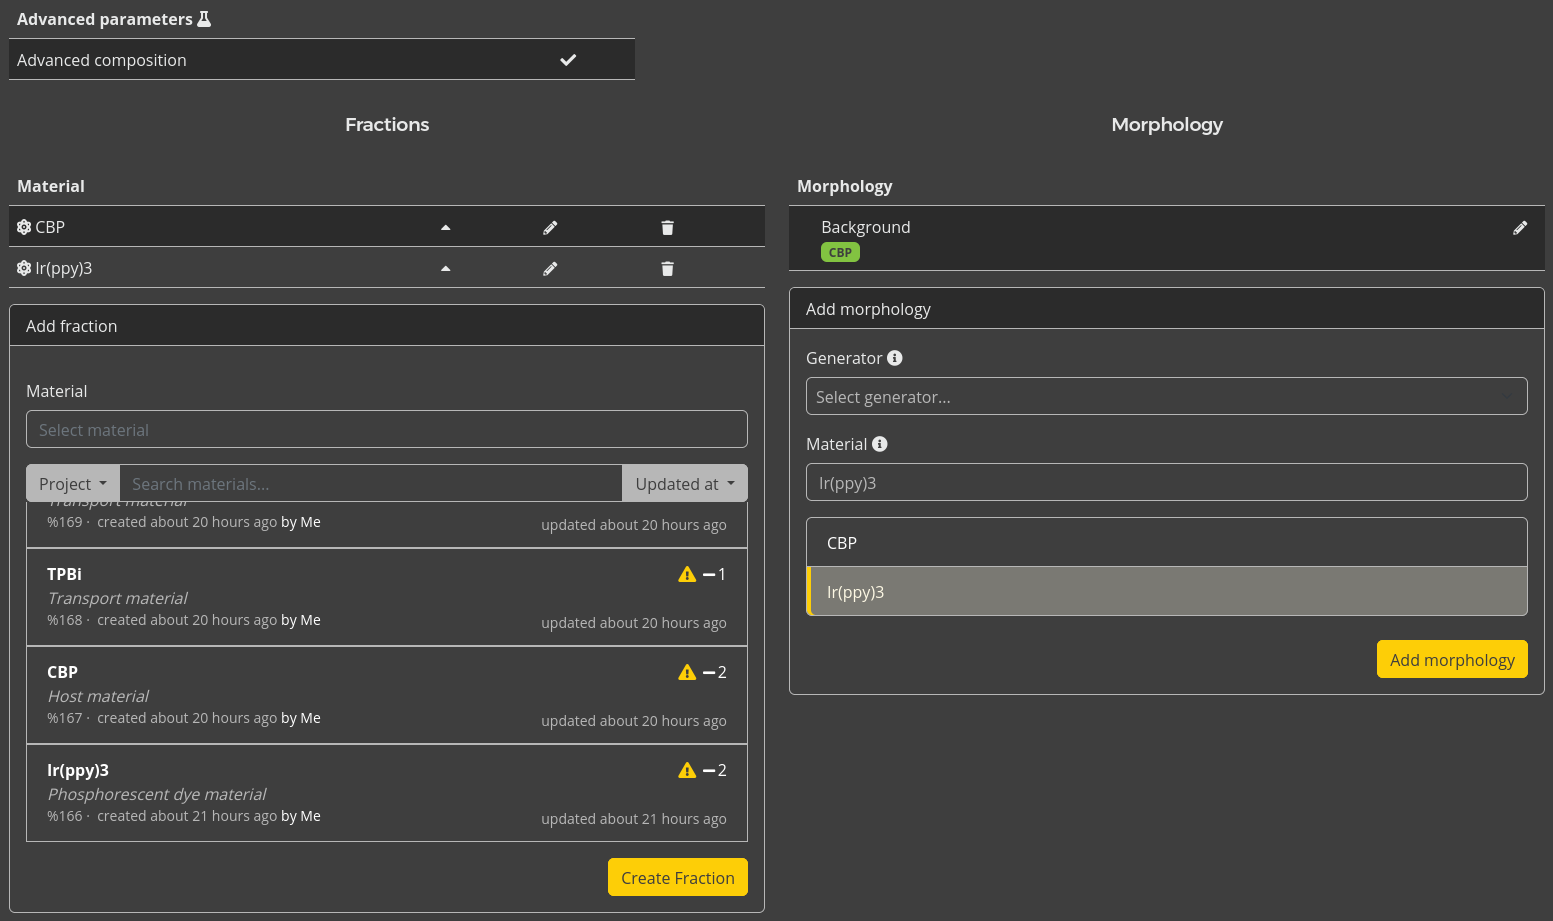1553x921 pixels.
Task: Open the Updated at sort dropdown
Action: [x=684, y=484]
